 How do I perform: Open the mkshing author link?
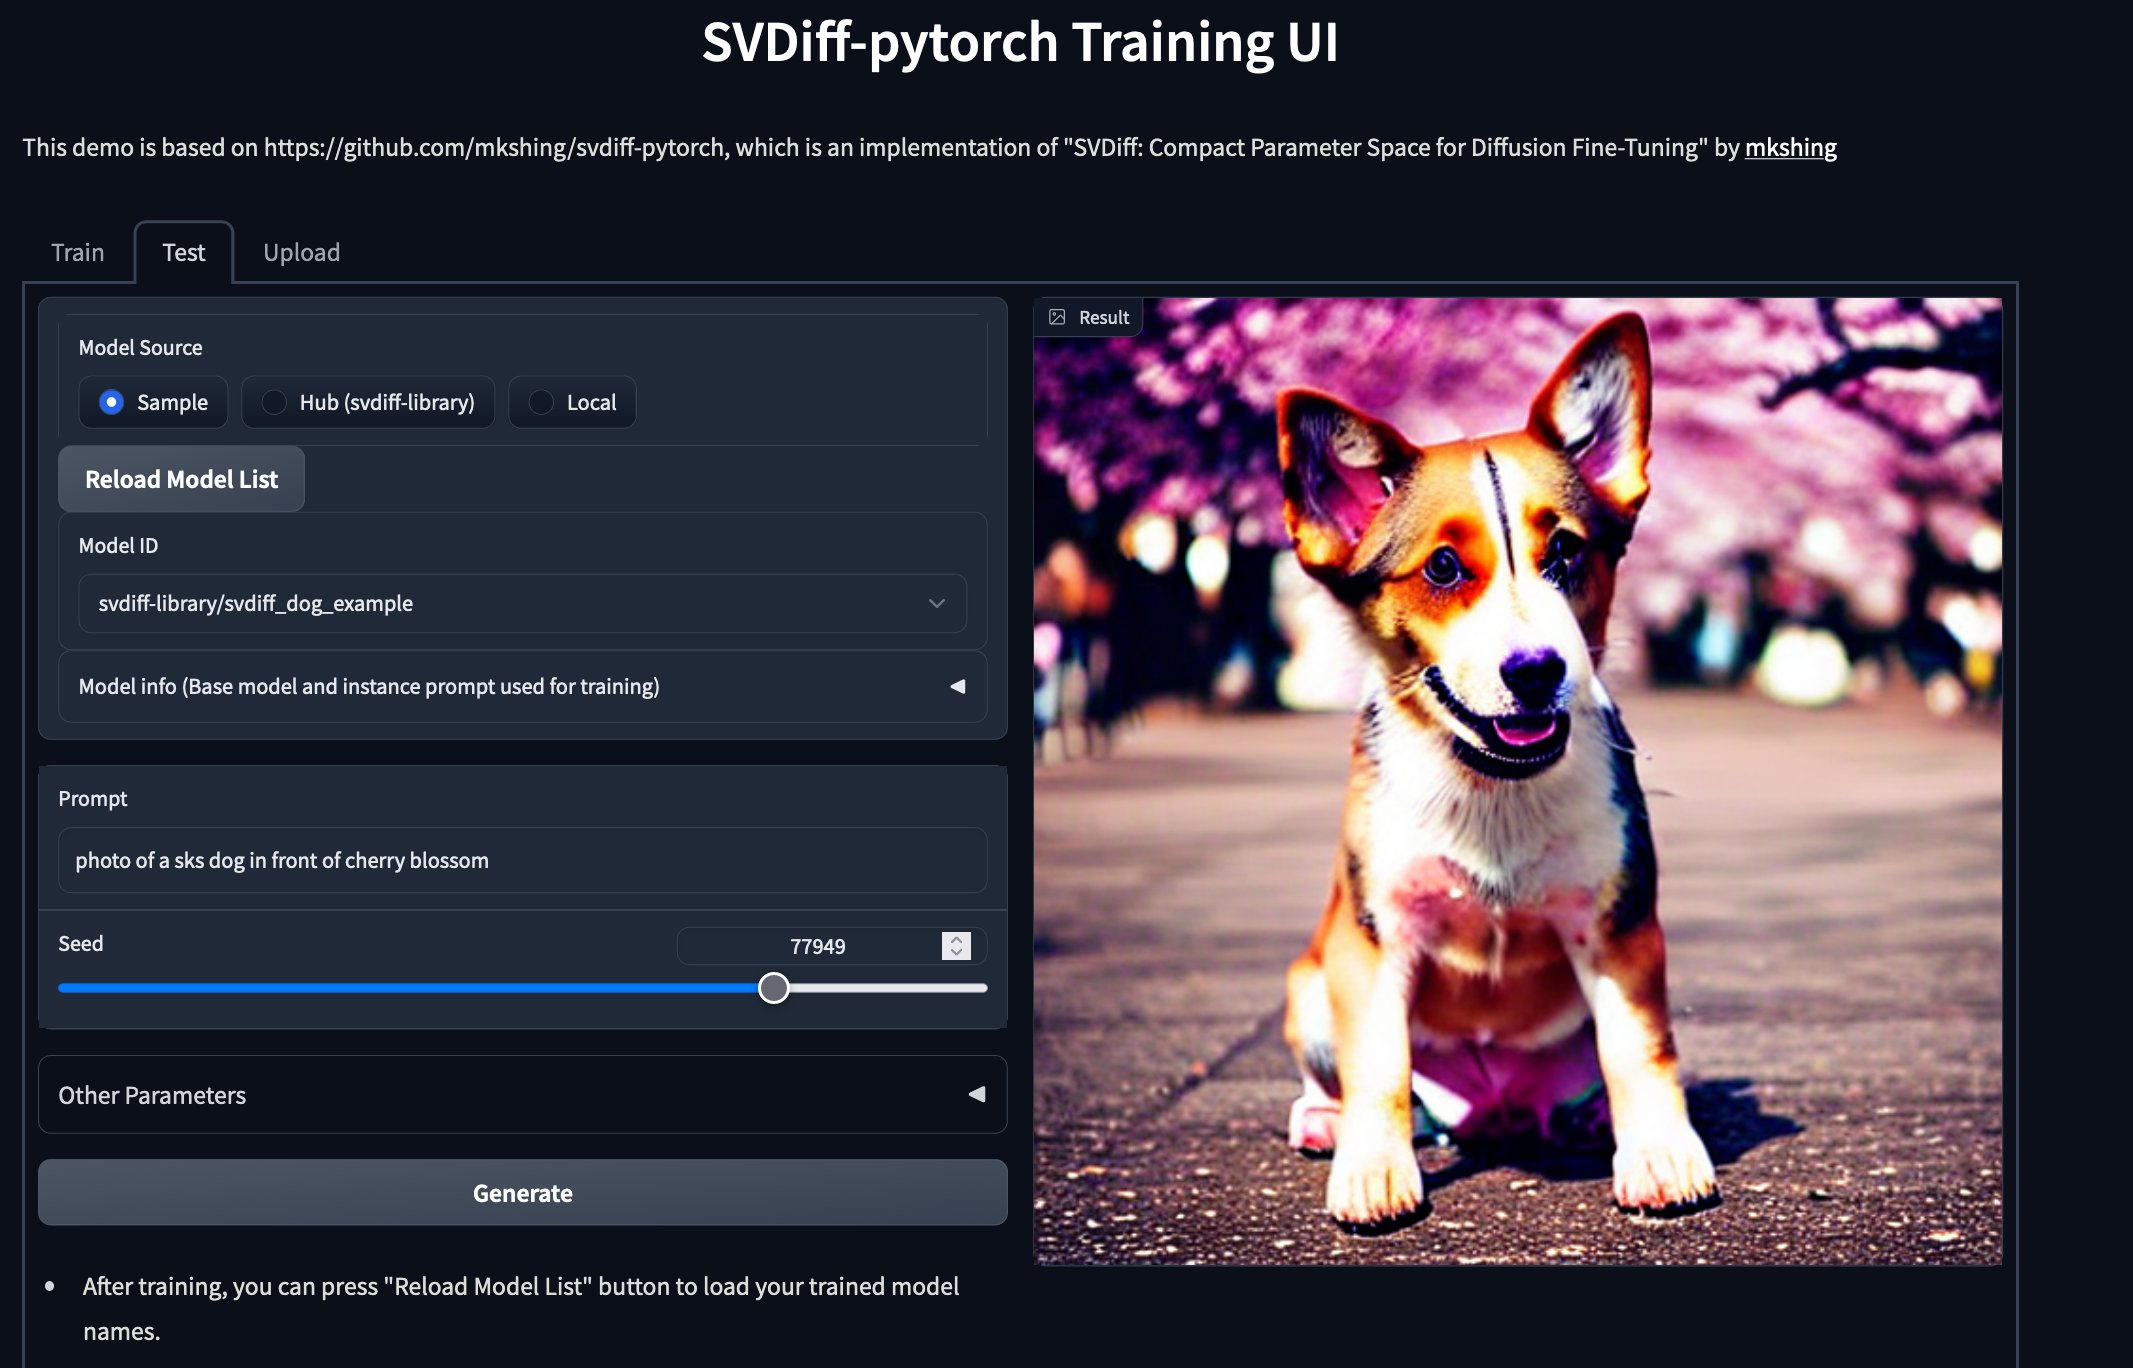click(1790, 147)
